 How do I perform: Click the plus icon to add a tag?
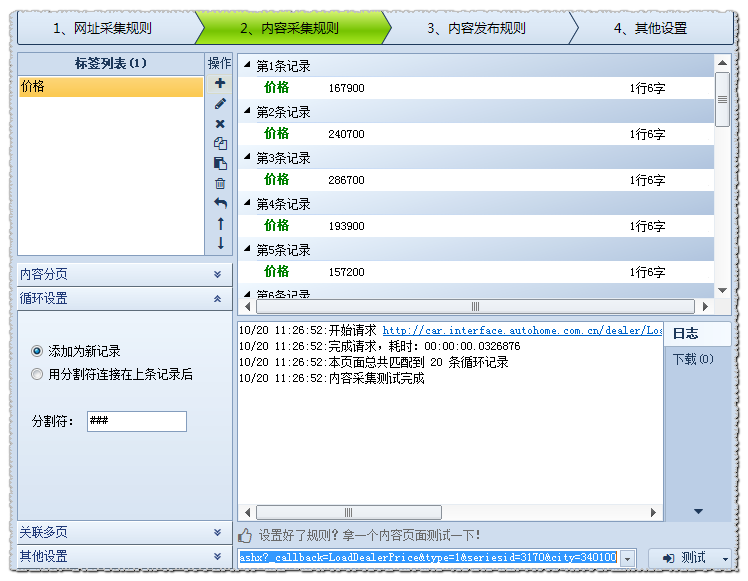(x=220, y=84)
